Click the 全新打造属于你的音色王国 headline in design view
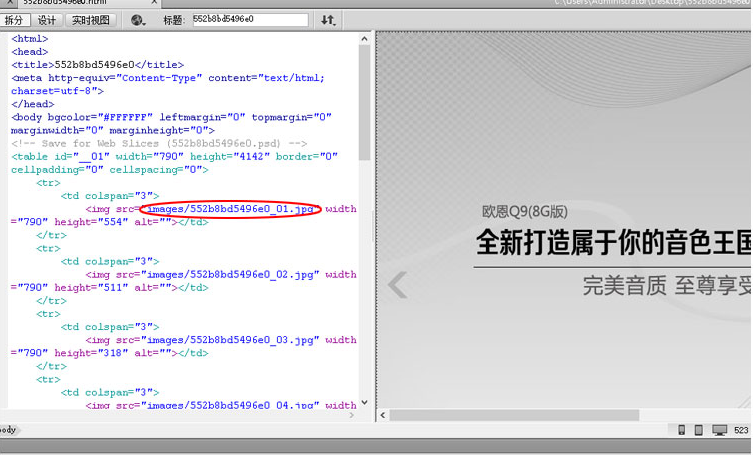The image size is (753, 455). pyautogui.click(x=614, y=243)
